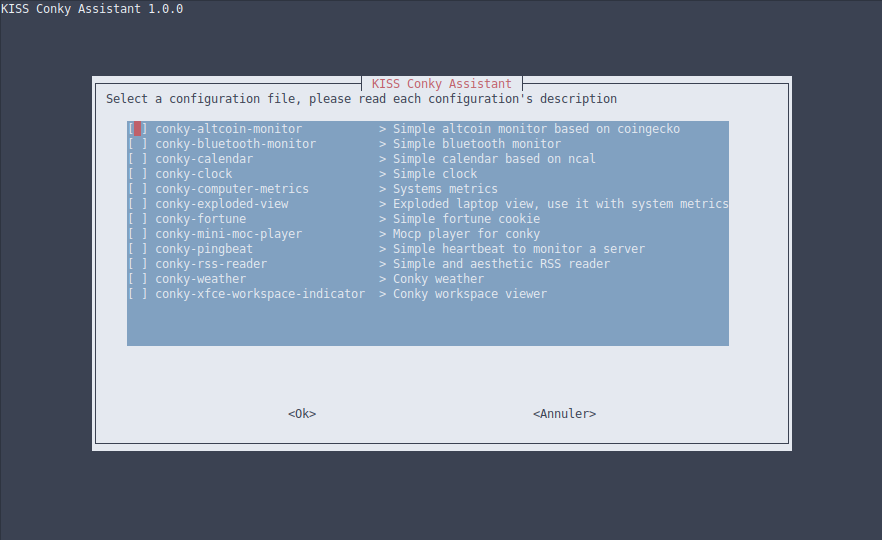This screenshot has height=540, width=882.
Task: Toggle the conky-calendar checkbox
Action: pos(137,159)
